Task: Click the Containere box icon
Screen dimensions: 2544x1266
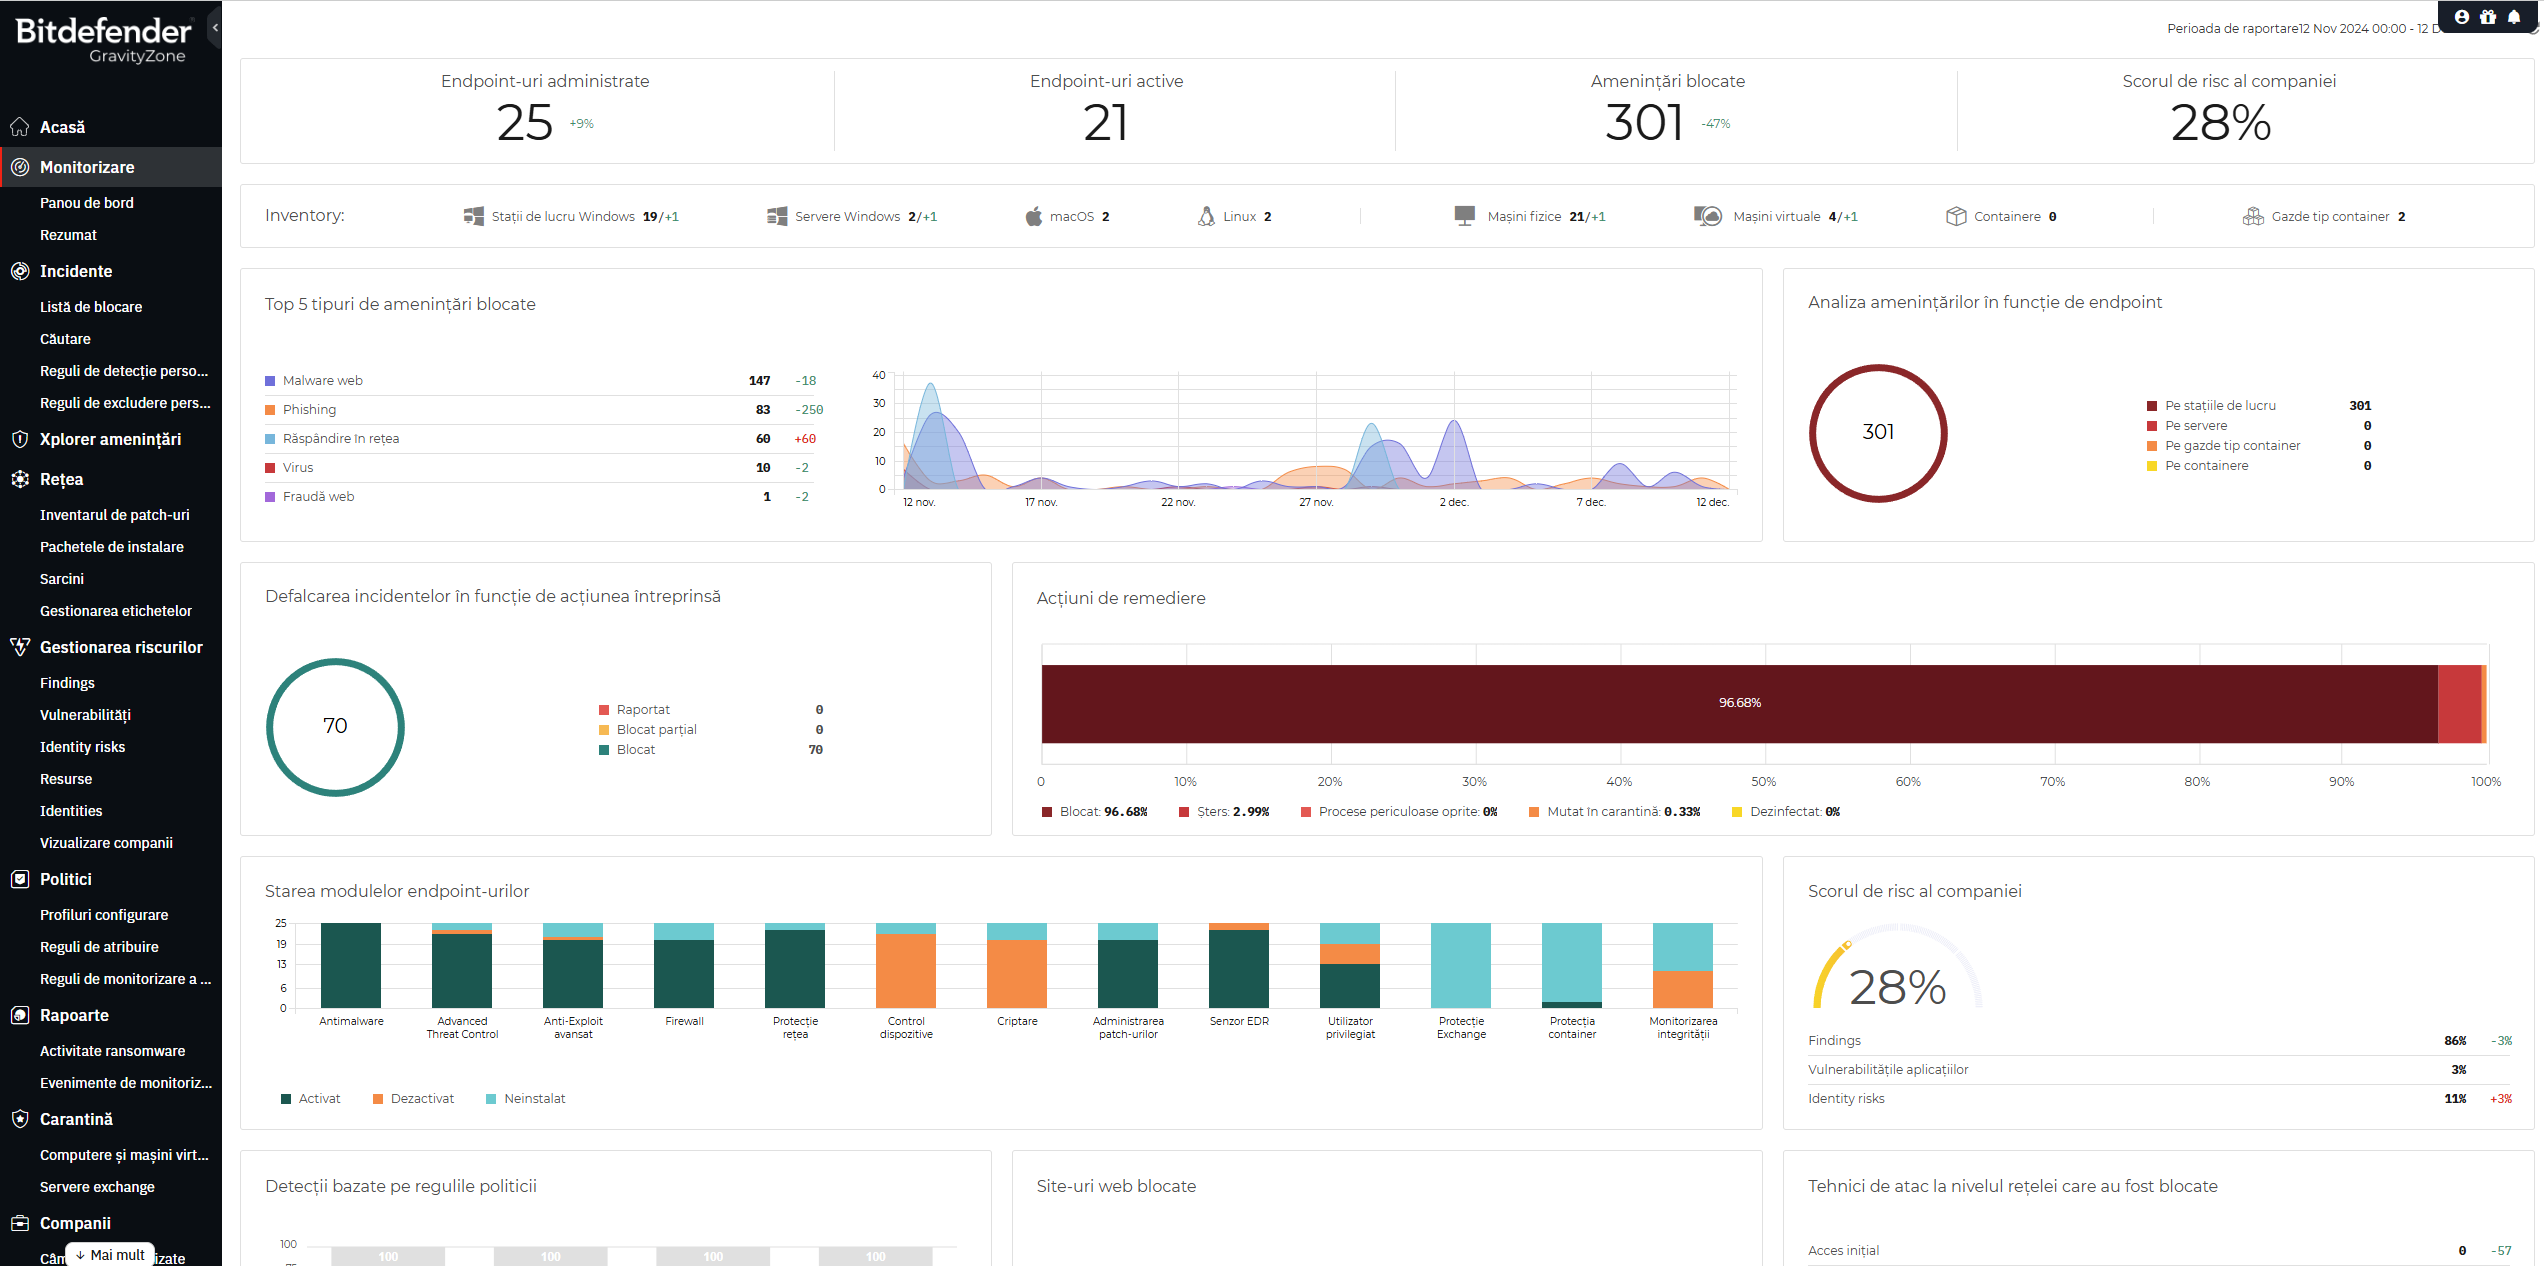Action: tap(1956, 216)
